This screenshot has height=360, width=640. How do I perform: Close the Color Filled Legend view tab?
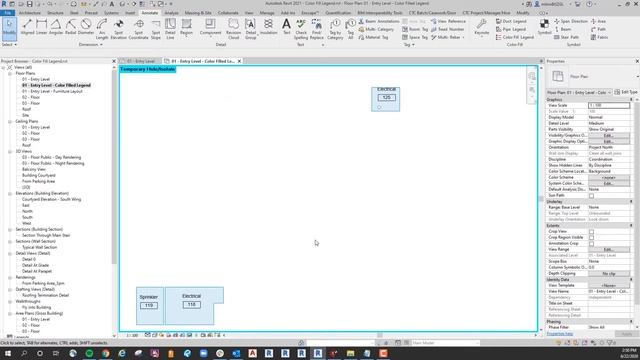coord(239,61)
